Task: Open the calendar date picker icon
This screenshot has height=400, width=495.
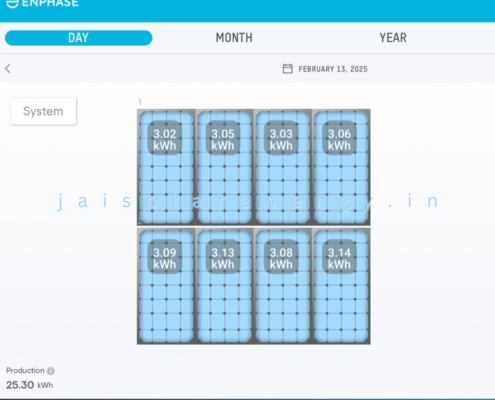Action: 287,69
